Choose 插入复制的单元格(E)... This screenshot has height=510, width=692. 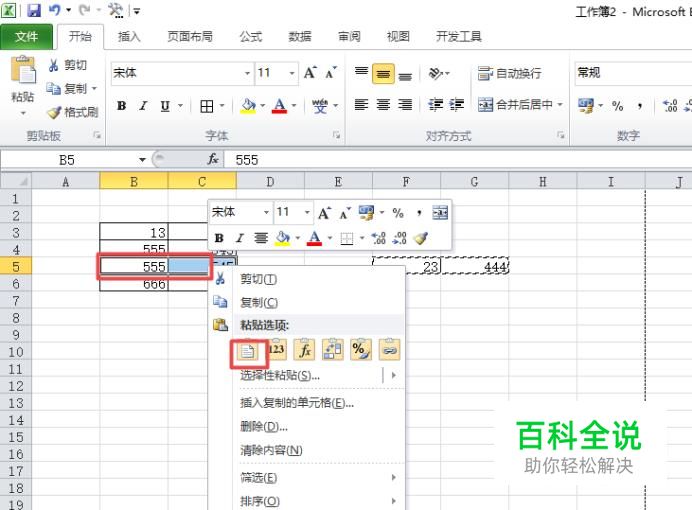[x=309, y=403]
